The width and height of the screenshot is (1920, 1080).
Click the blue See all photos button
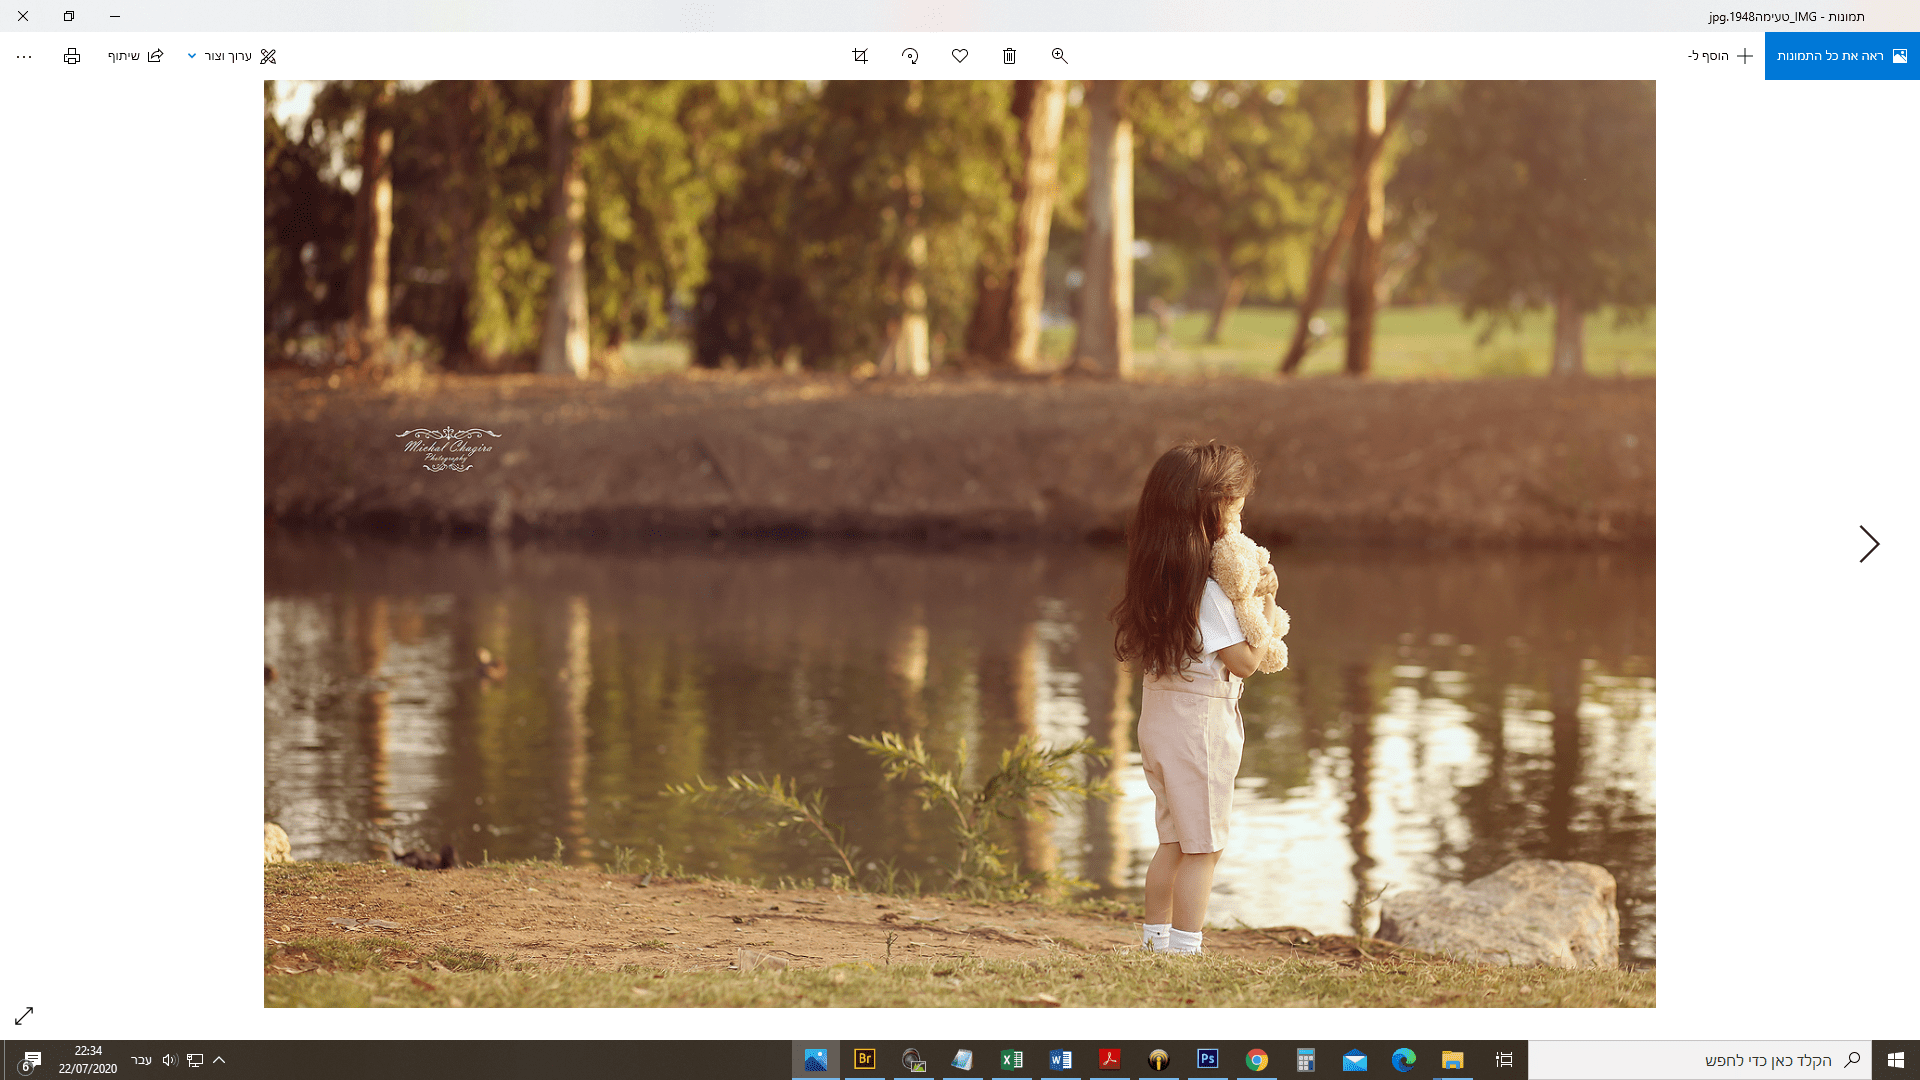(1841, 56)
